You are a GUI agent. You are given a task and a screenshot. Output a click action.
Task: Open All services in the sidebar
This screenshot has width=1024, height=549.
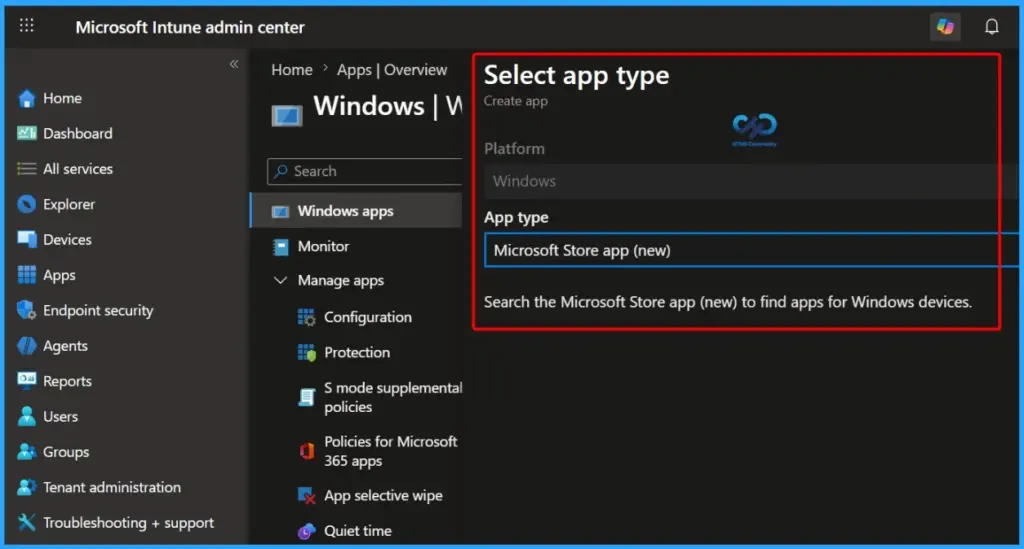click(x=78, y=169)
